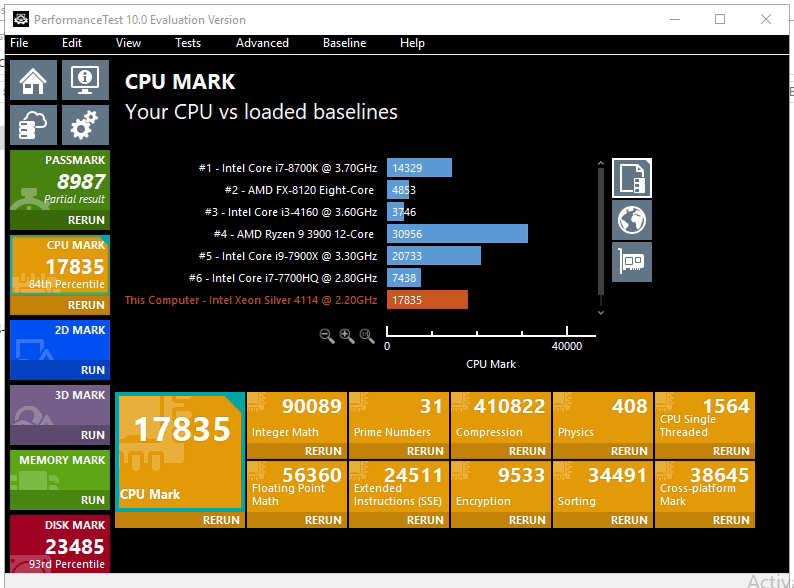
Task: Open the Tests menu
Action: tap(188, 43)
